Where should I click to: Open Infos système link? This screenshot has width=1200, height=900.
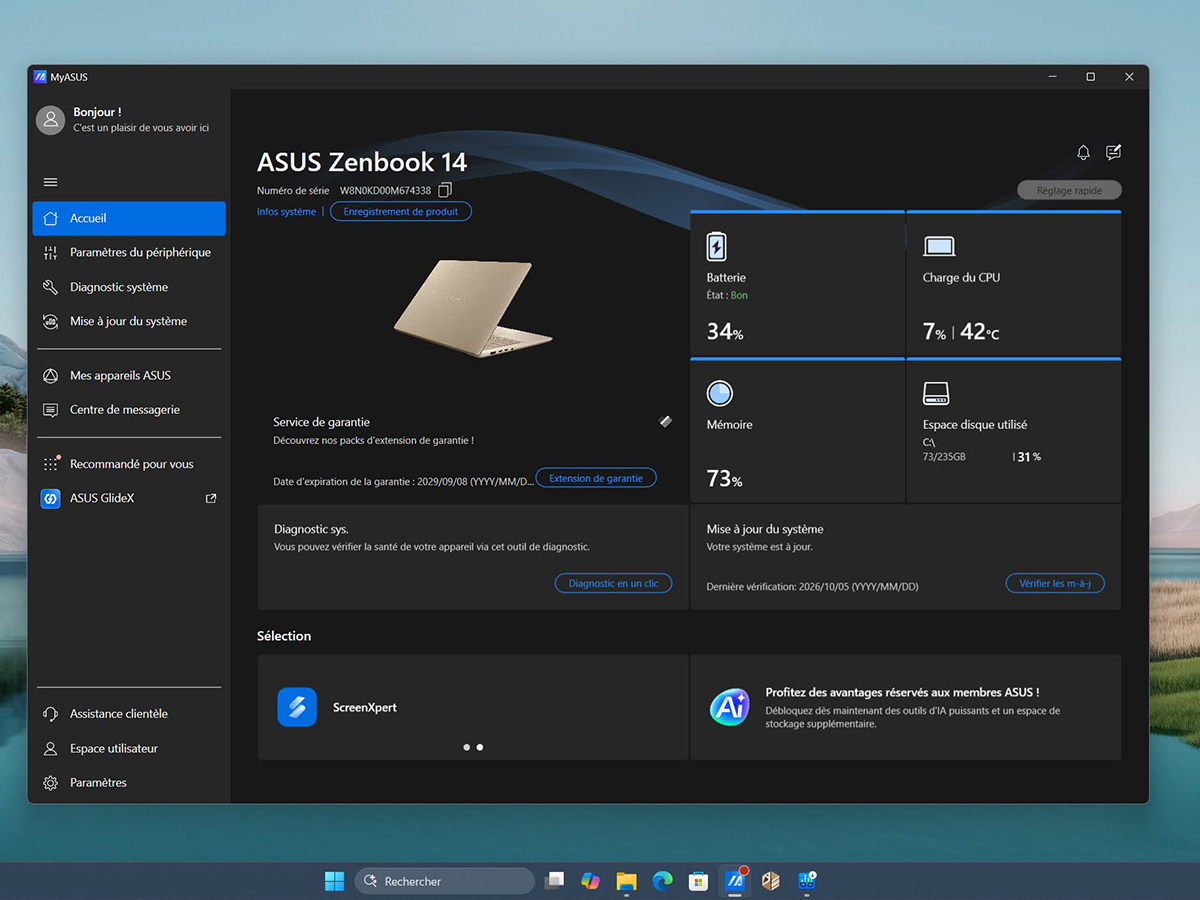click(286, 212)
